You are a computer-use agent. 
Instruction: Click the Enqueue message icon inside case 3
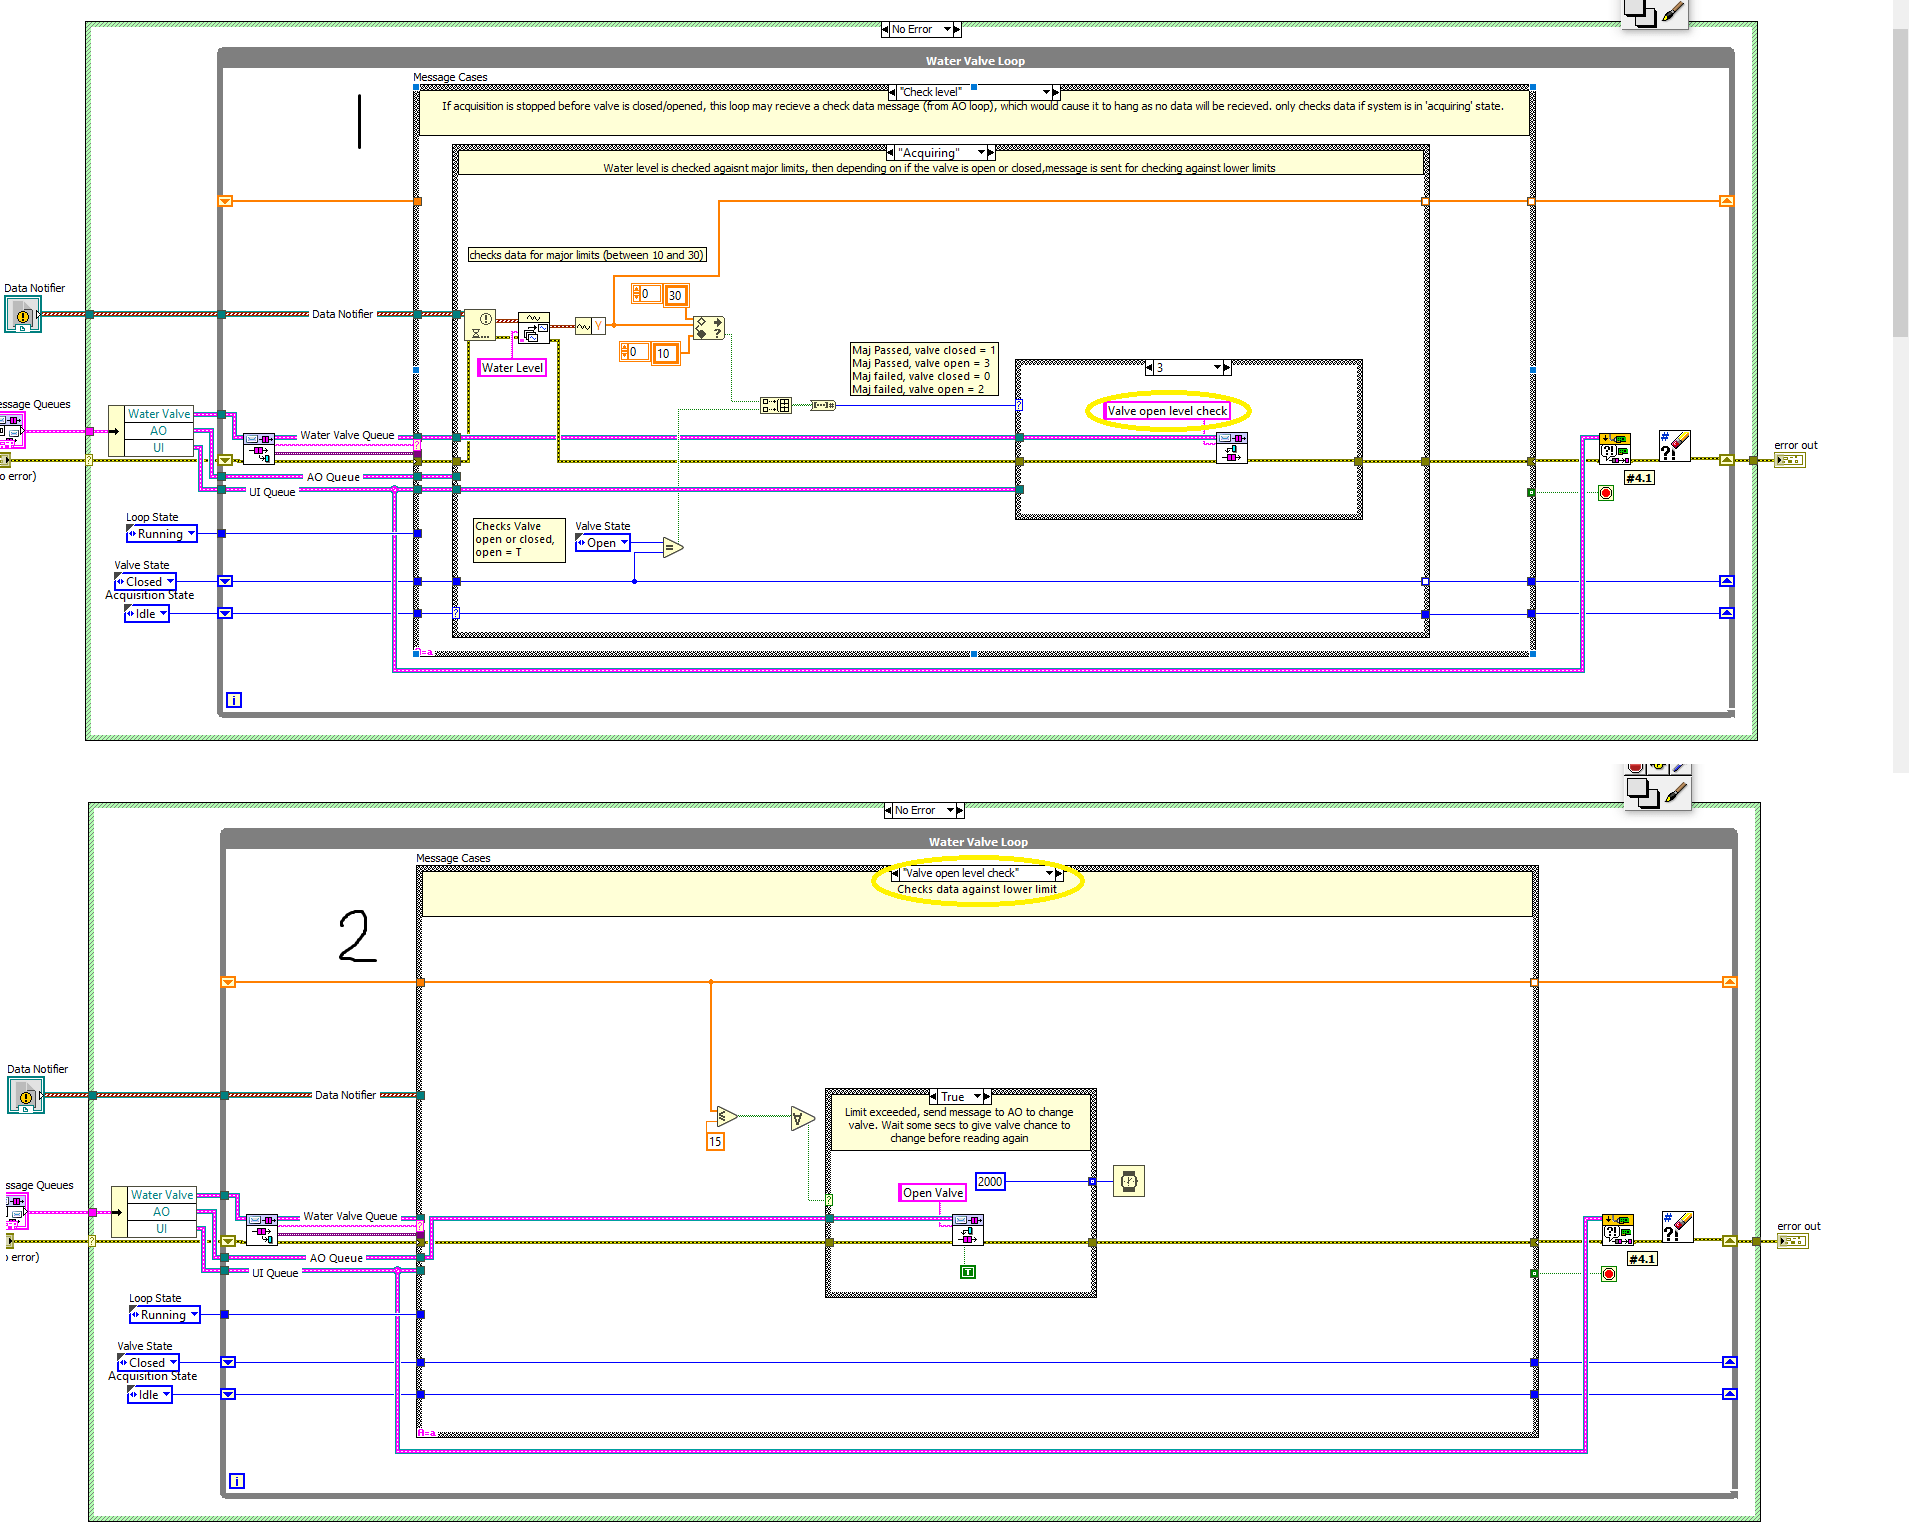[x=1233, y=448]
